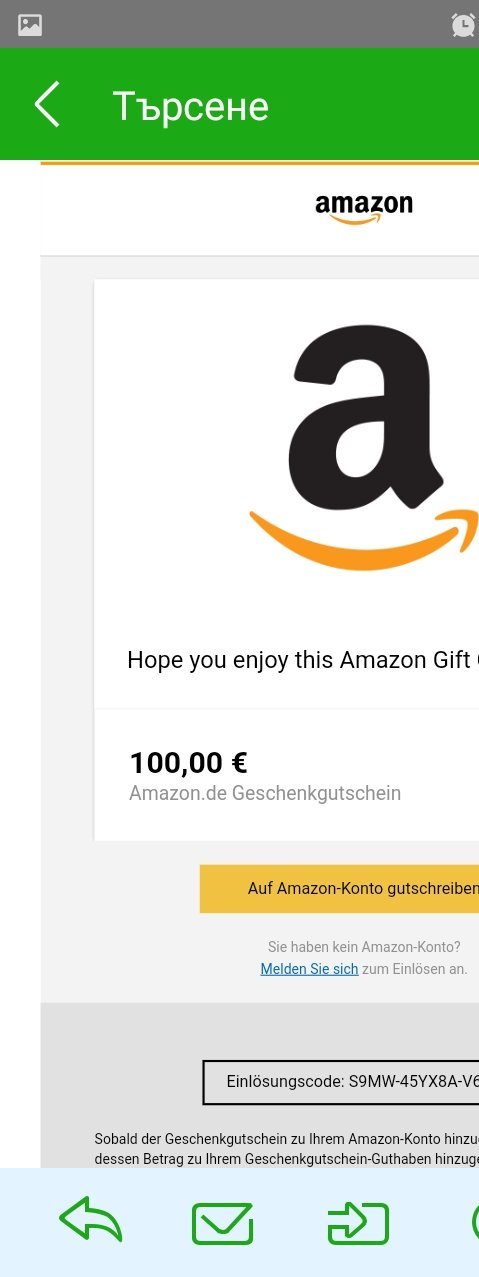Tap the 'Търсене' header title

coord(190,106)
